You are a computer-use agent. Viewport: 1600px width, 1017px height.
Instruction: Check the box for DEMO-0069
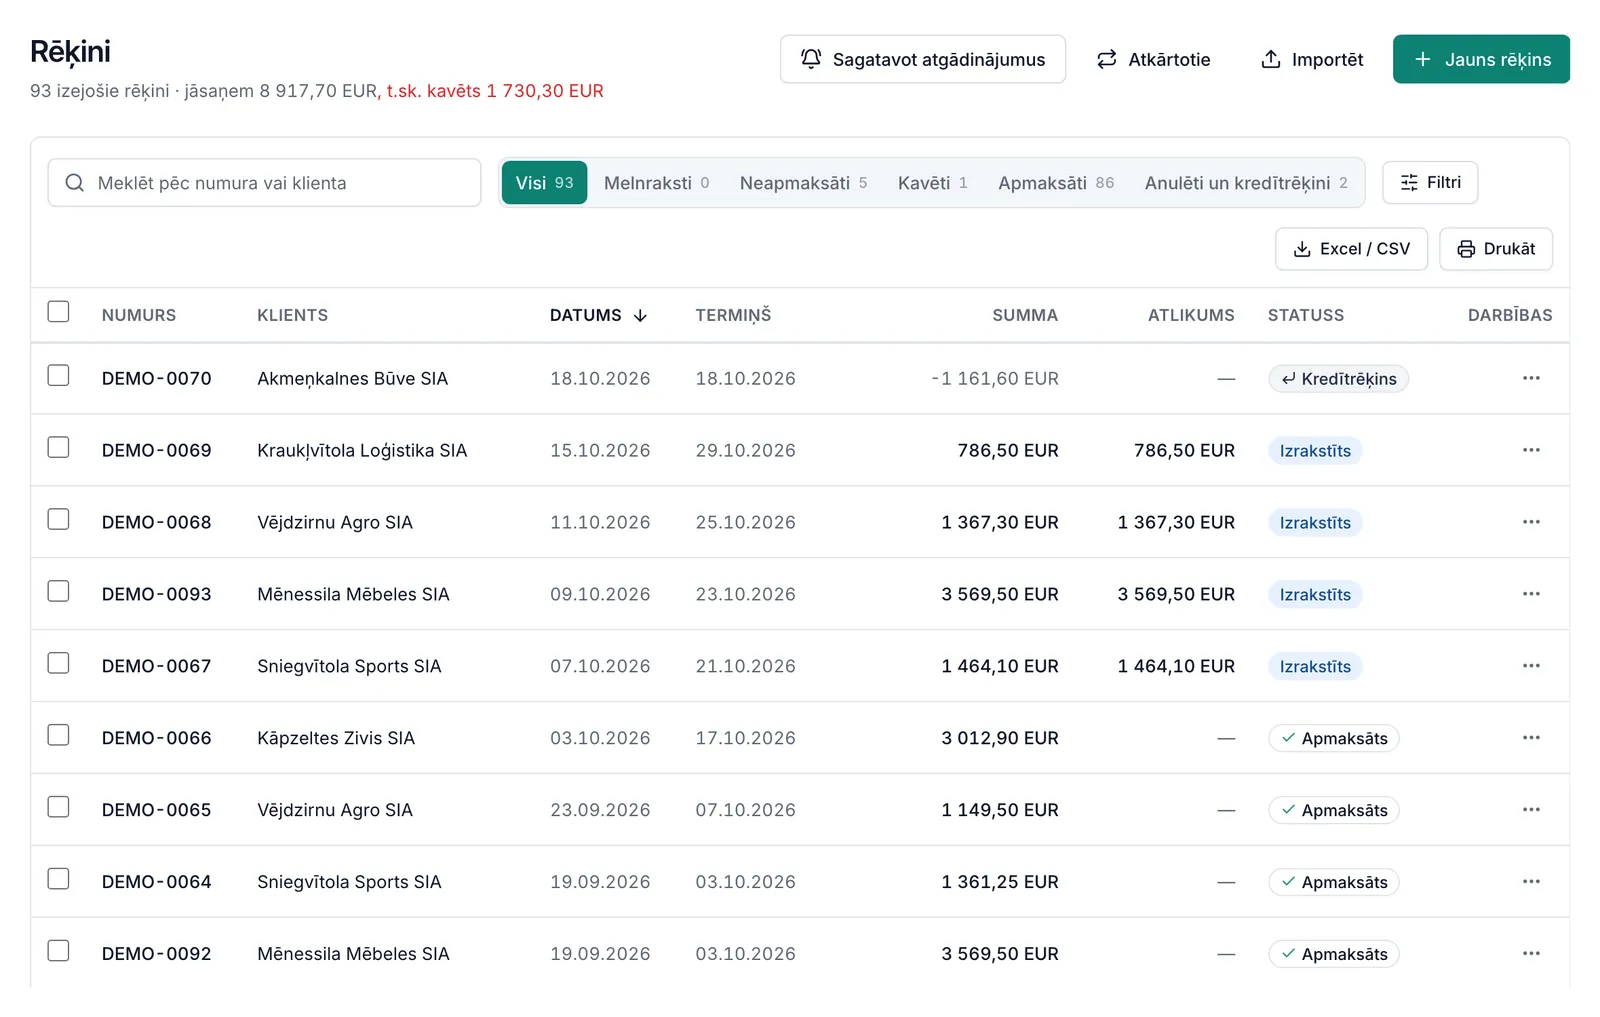(59, 447)
